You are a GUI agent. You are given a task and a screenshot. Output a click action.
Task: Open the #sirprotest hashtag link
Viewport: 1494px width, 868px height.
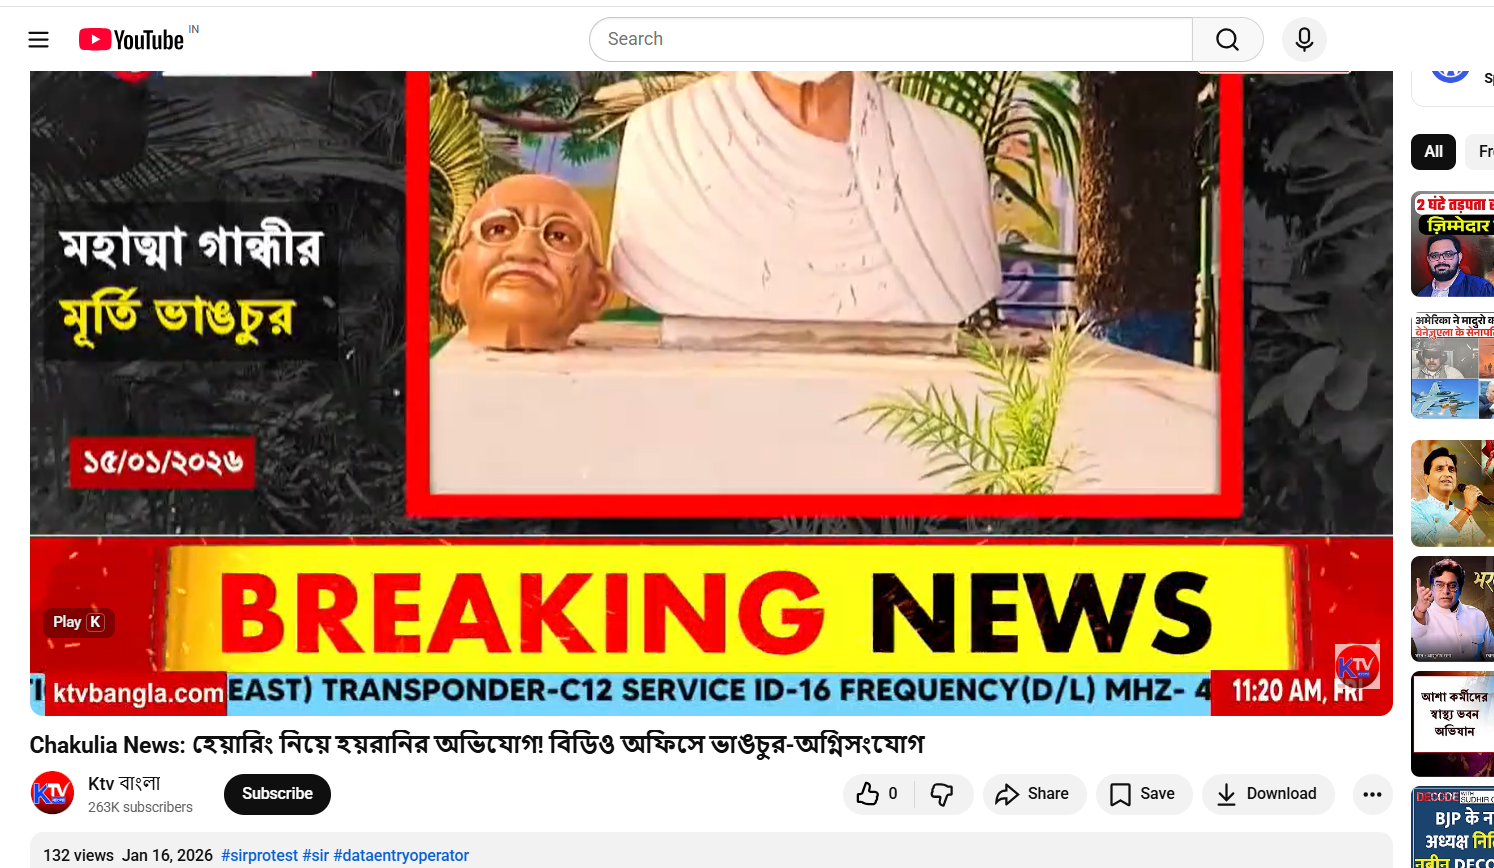(259, 856)
